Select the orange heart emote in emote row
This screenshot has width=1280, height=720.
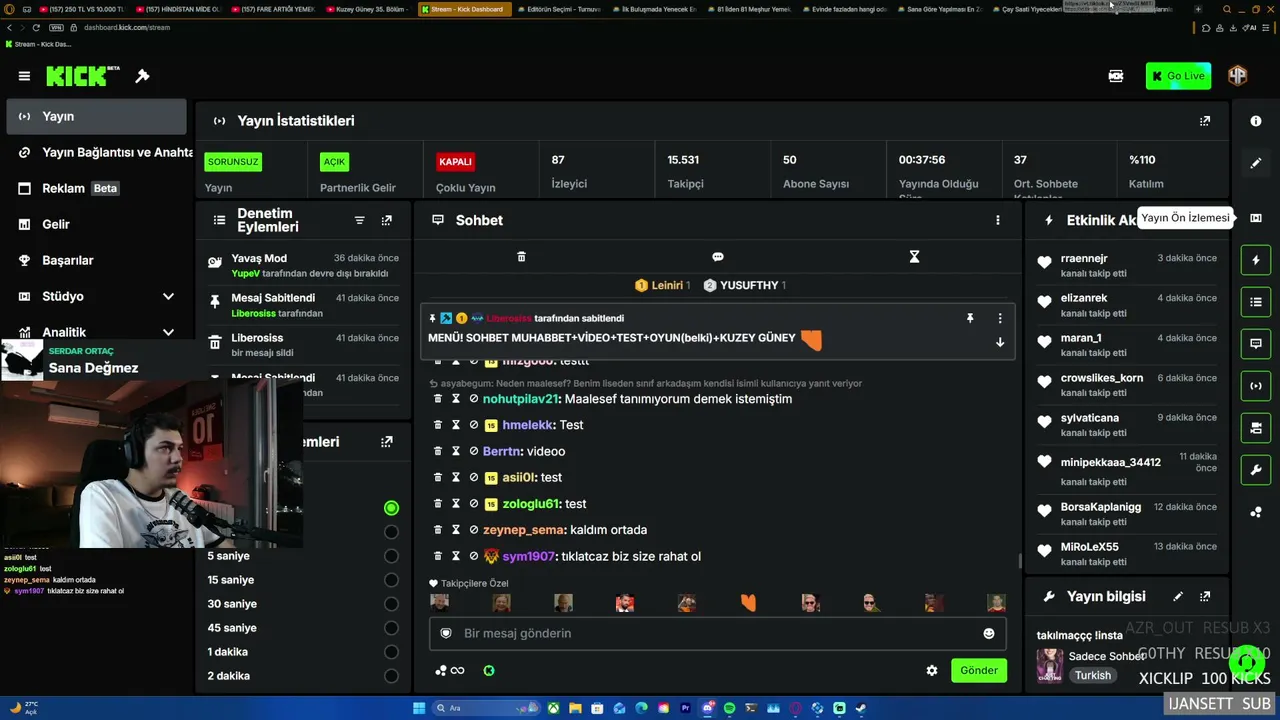pos(748,602)
